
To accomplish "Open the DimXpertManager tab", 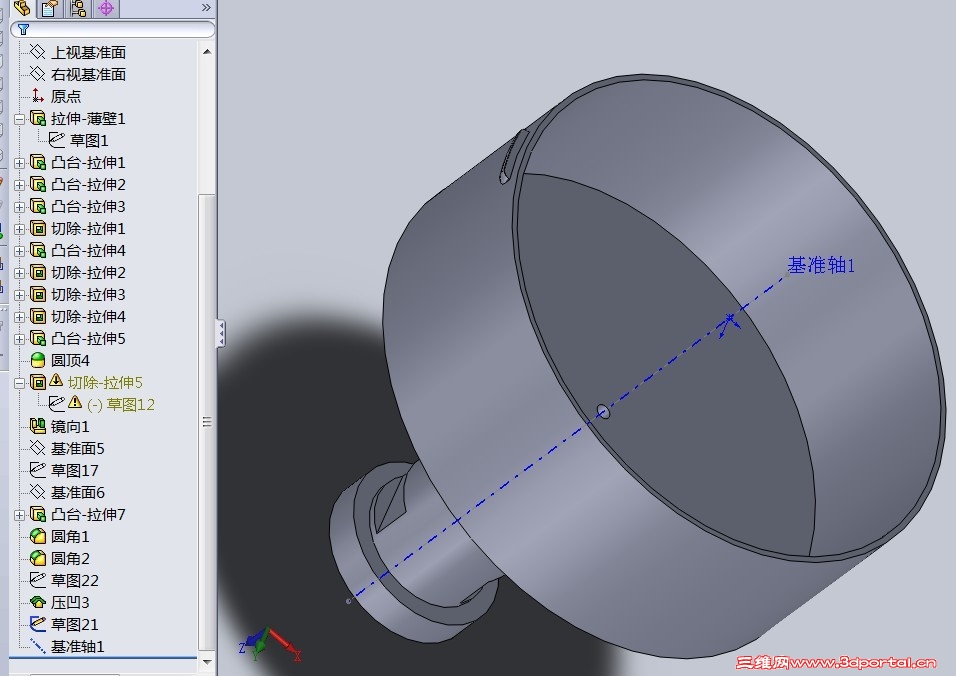I will [x=106, y=8].
